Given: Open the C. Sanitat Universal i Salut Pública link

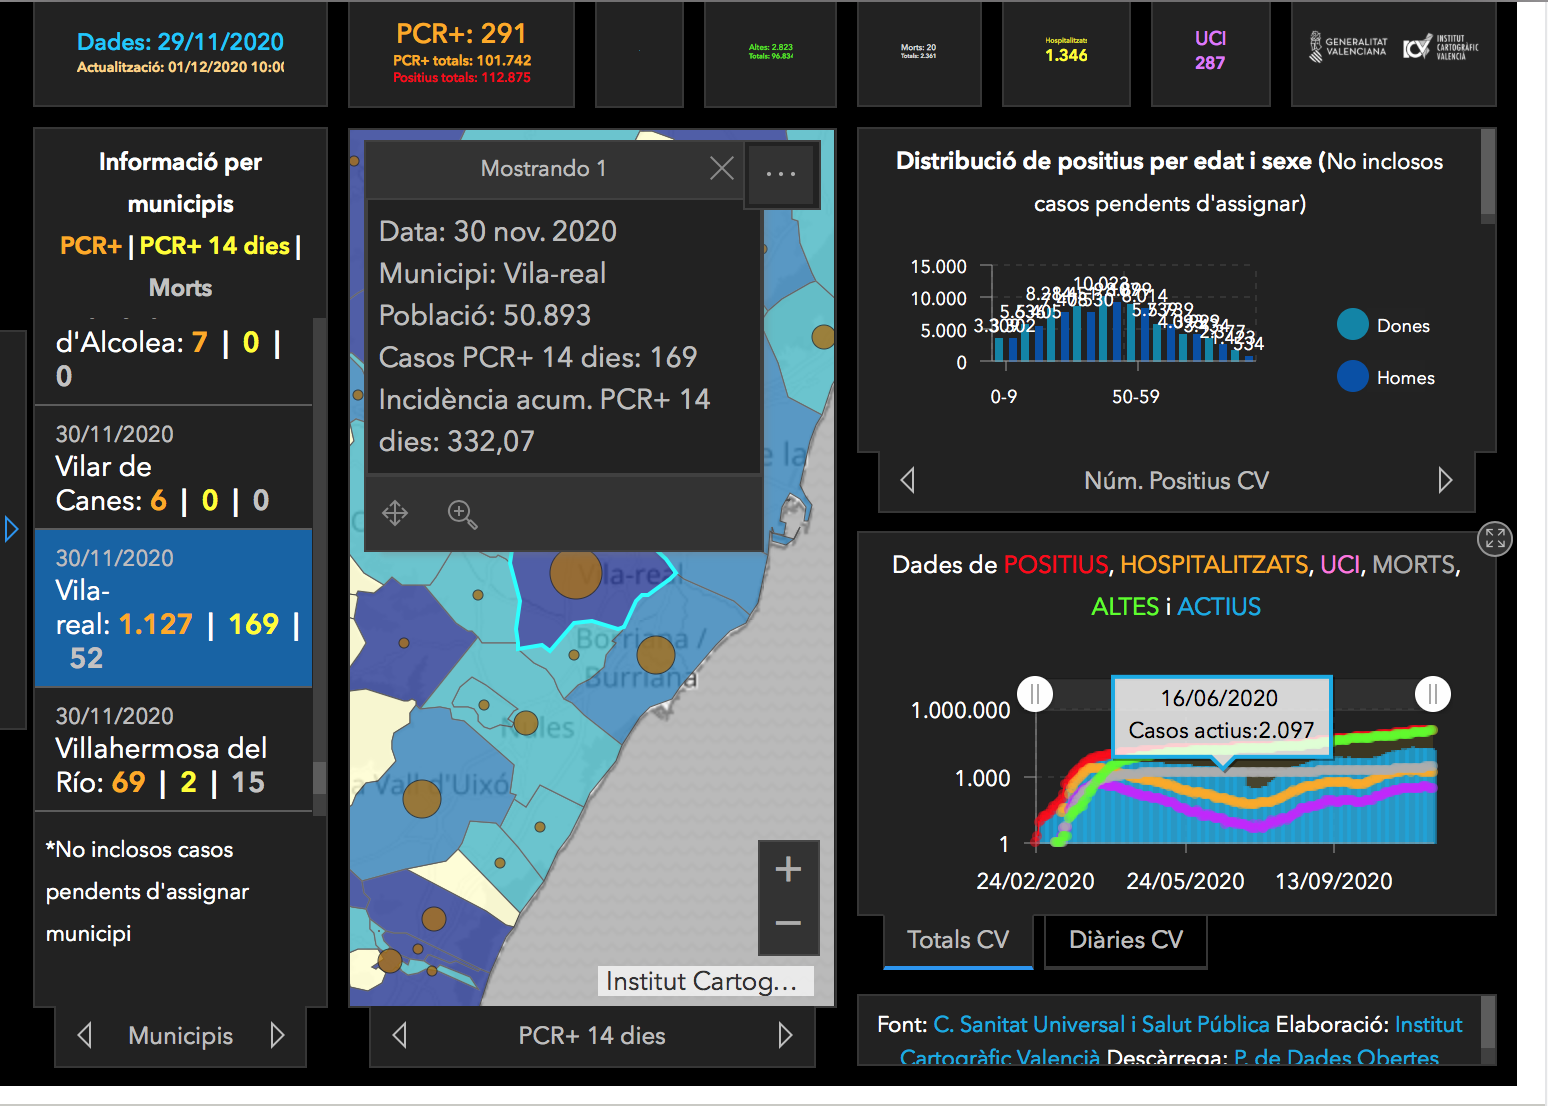Looking at the screenshot, I should point(1101,1025).
